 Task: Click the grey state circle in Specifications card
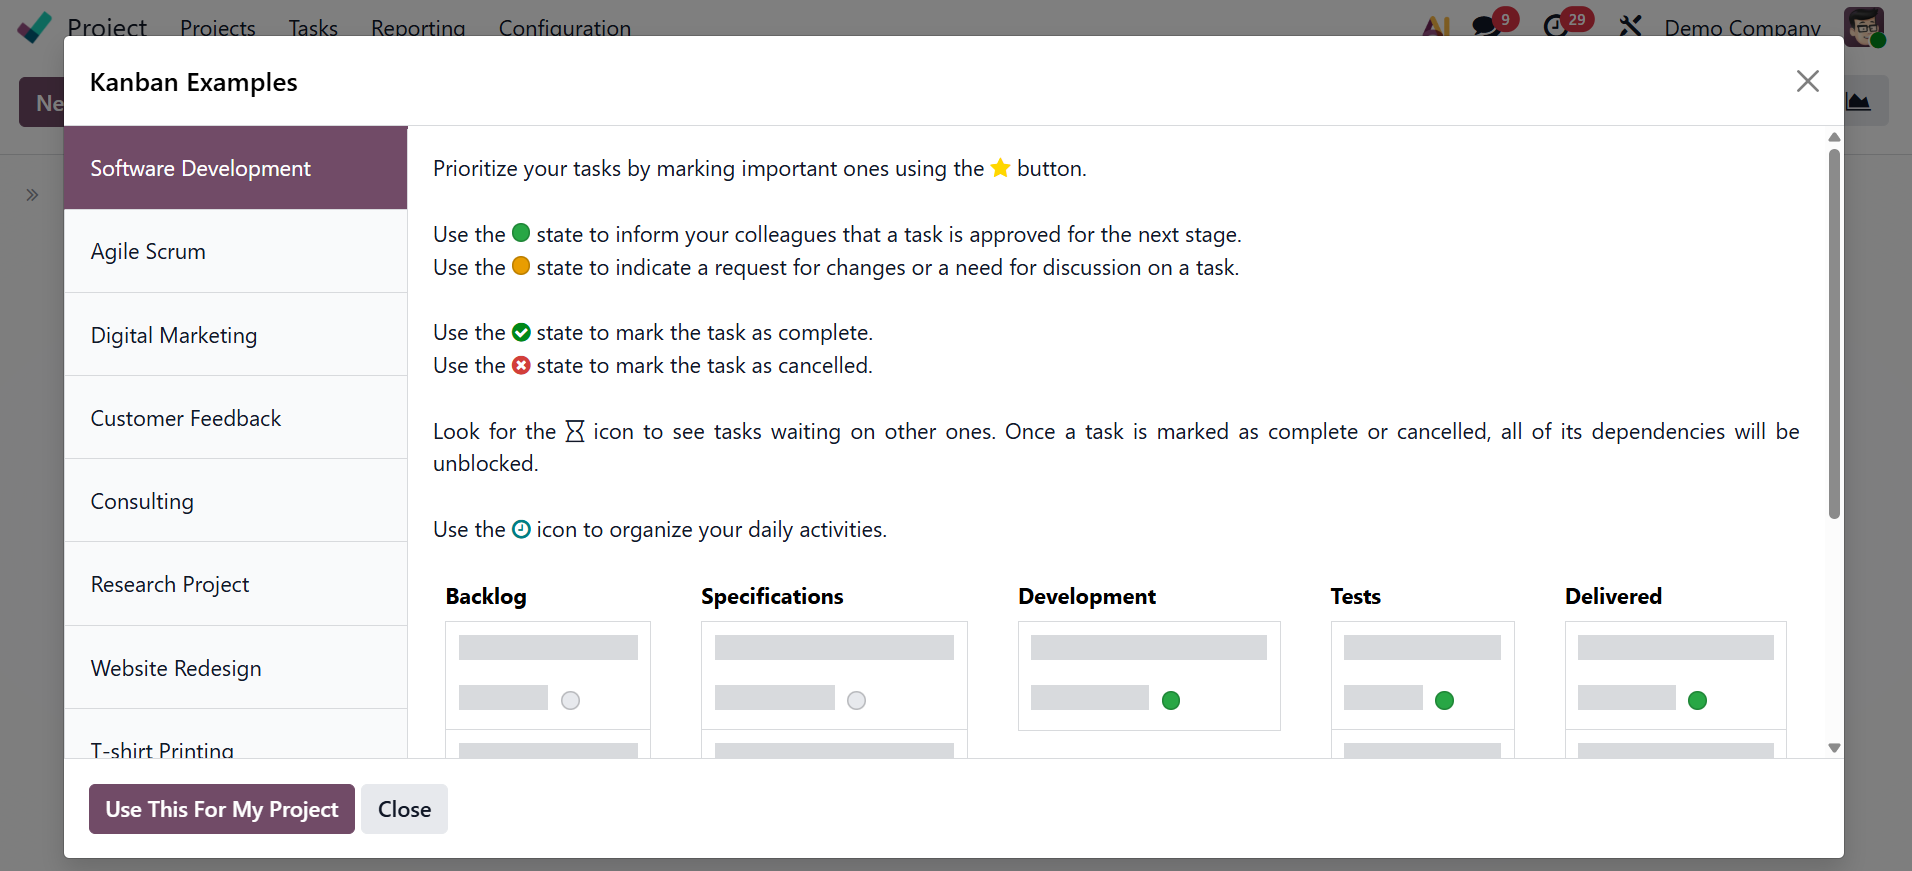856,700
